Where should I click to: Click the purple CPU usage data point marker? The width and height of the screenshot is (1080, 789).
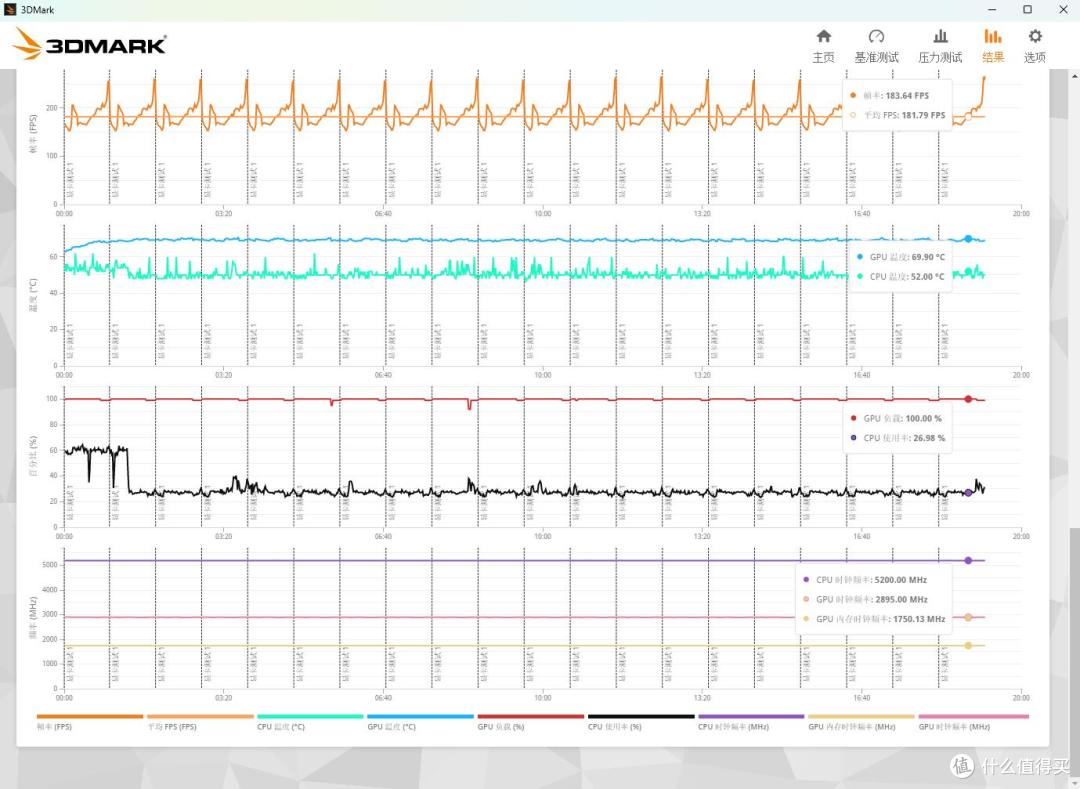968,493
